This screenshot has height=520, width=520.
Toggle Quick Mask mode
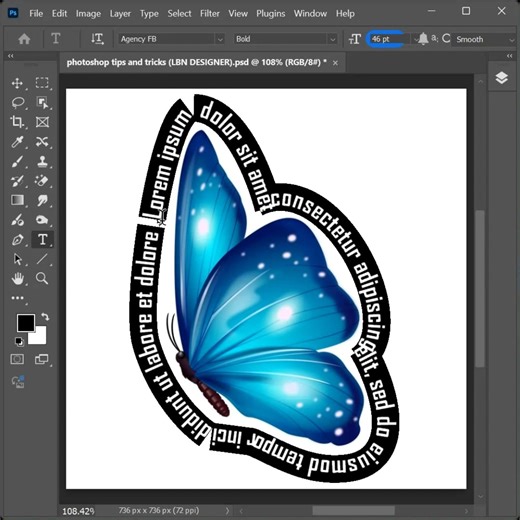click(17, 359)
